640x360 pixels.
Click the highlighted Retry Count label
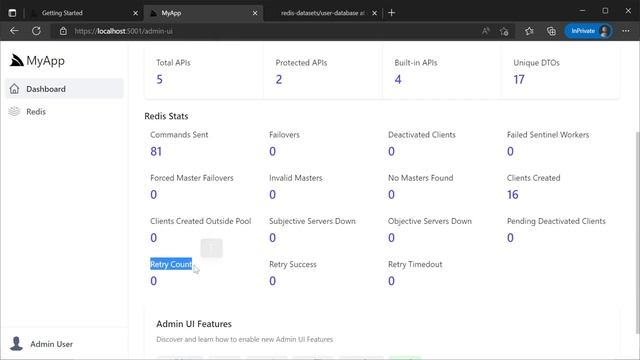171,264
